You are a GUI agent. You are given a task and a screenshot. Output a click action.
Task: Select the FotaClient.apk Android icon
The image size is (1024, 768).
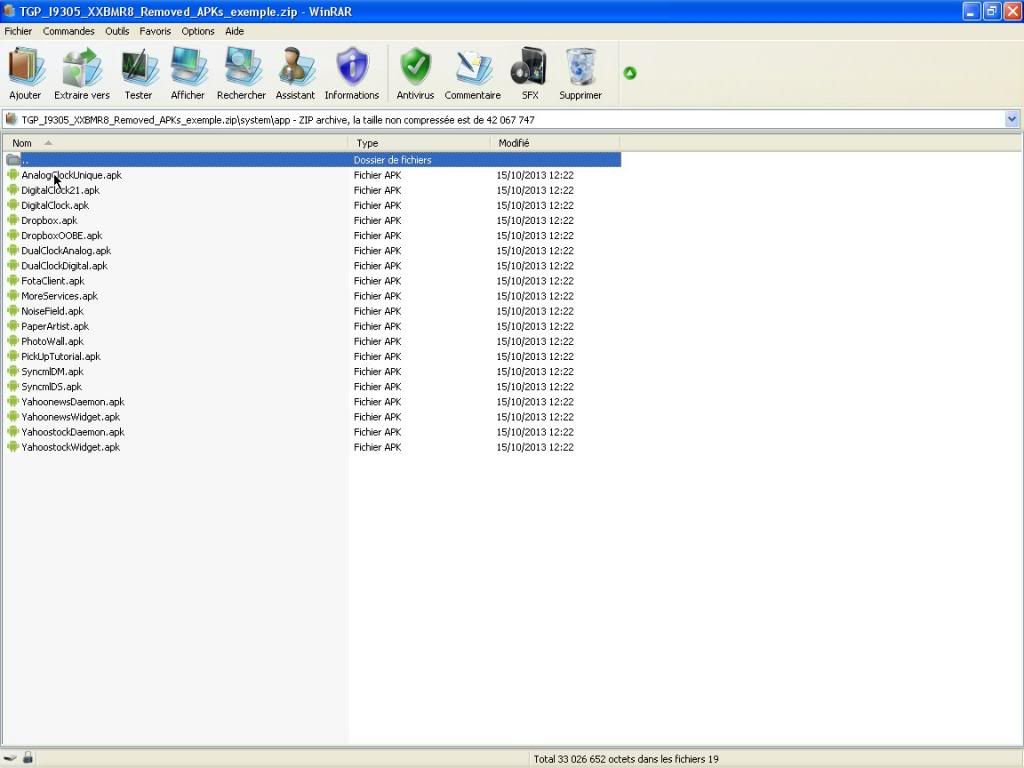12,281
